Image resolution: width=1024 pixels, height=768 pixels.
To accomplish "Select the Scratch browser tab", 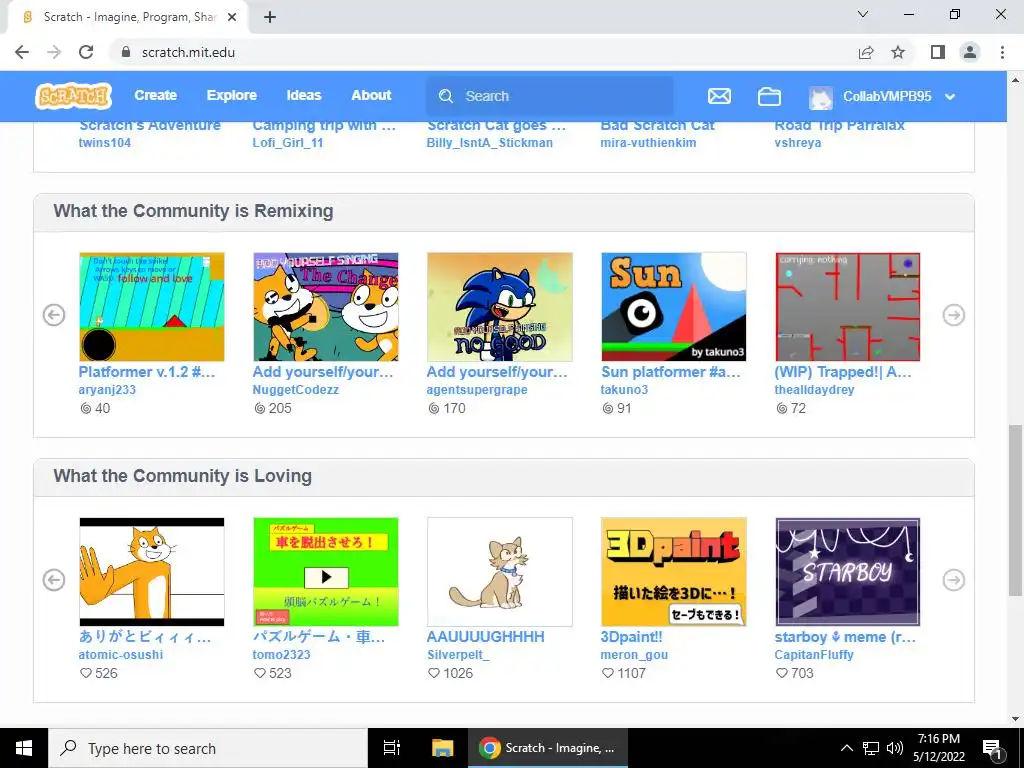I will click(x=127, y=17).
